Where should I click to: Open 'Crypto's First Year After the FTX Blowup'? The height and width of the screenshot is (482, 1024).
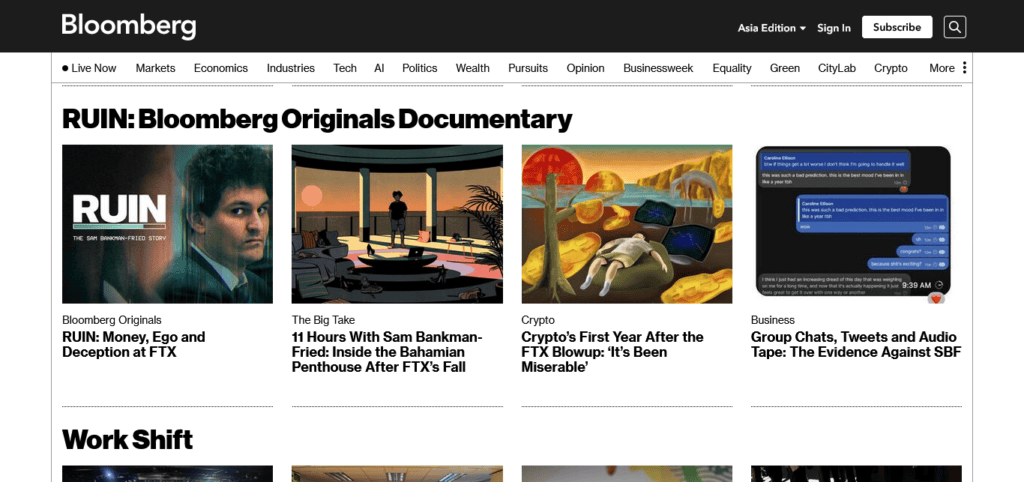pos(612,352)
